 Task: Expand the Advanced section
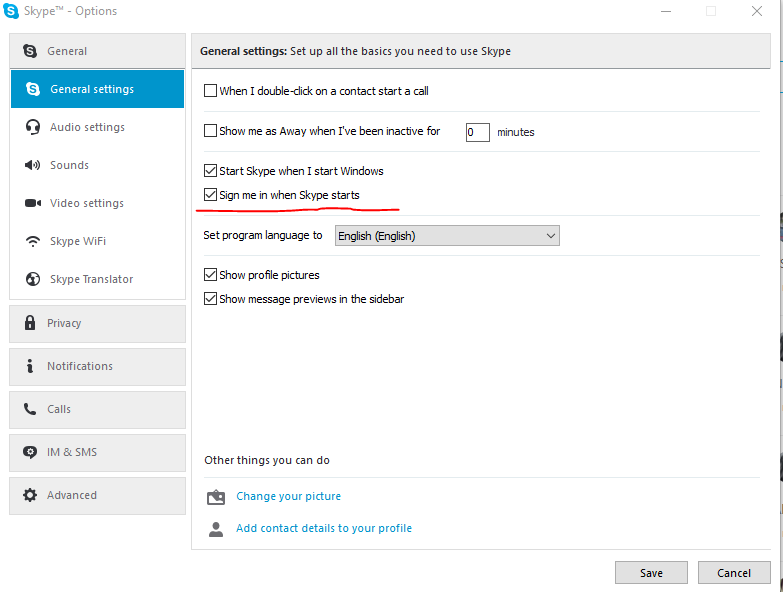(x=97, y=496)
